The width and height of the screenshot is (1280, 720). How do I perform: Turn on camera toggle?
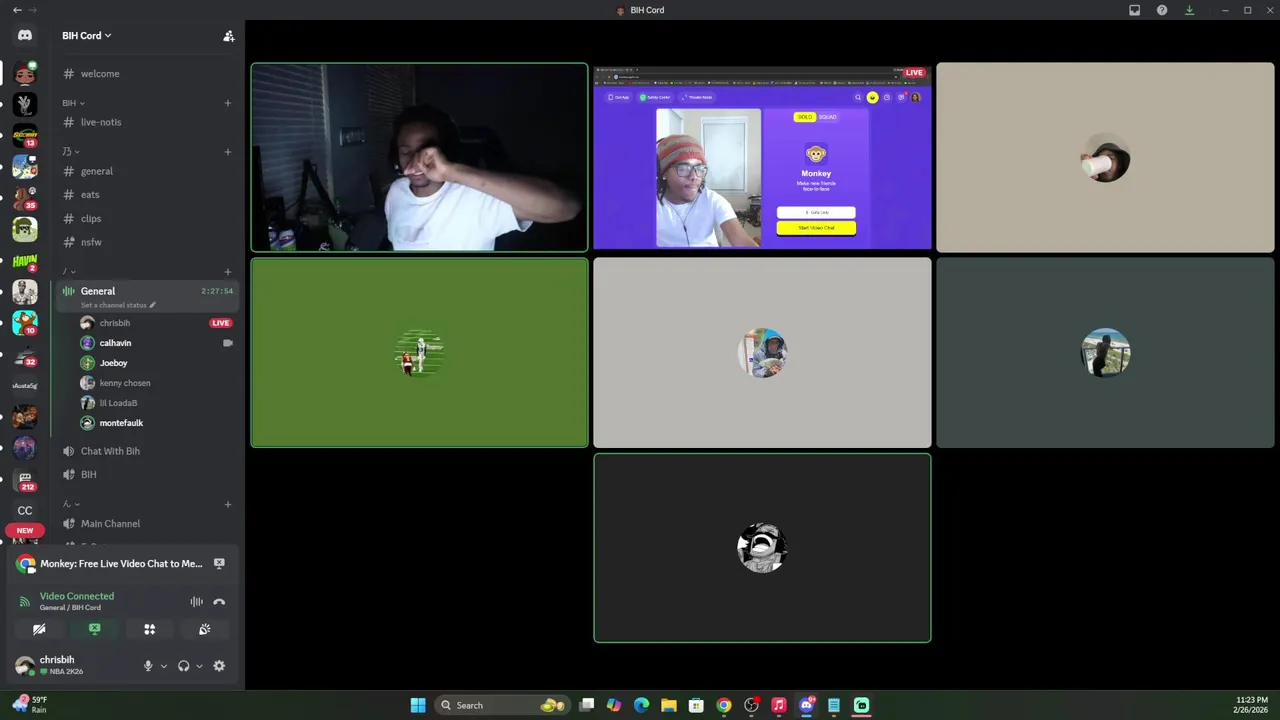(39, 629)
